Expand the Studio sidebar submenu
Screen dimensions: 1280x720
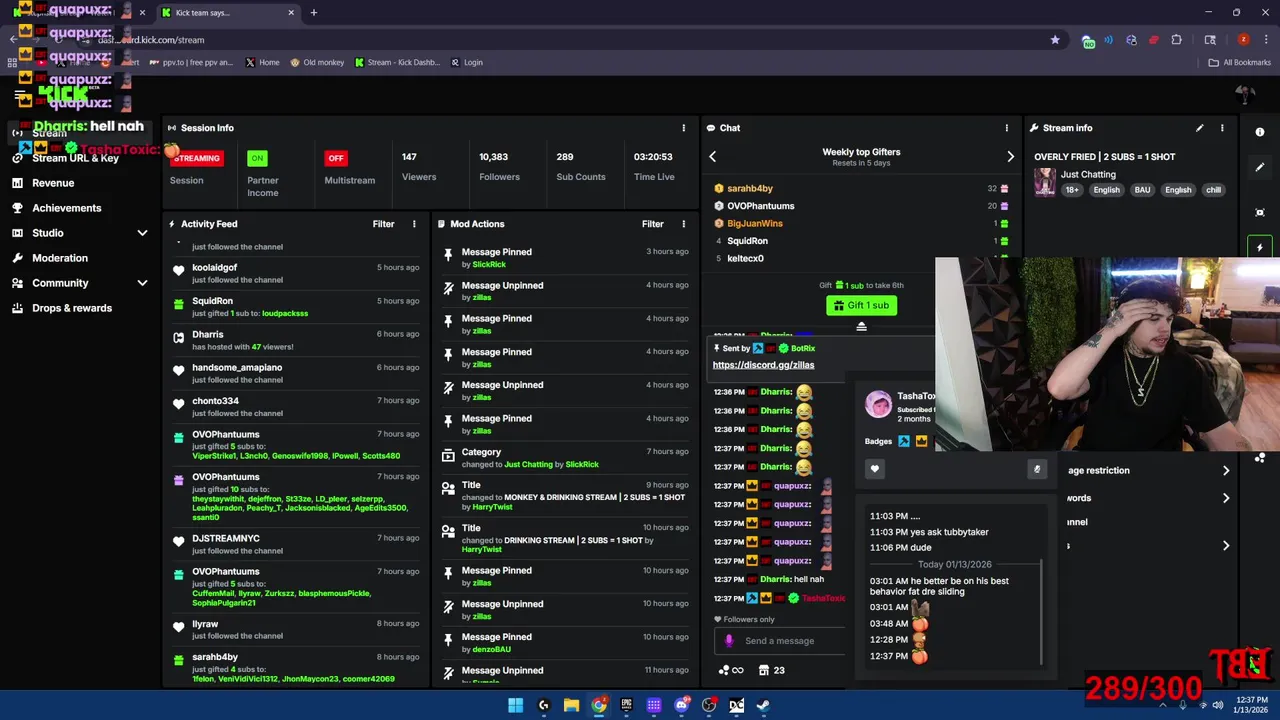142,233
